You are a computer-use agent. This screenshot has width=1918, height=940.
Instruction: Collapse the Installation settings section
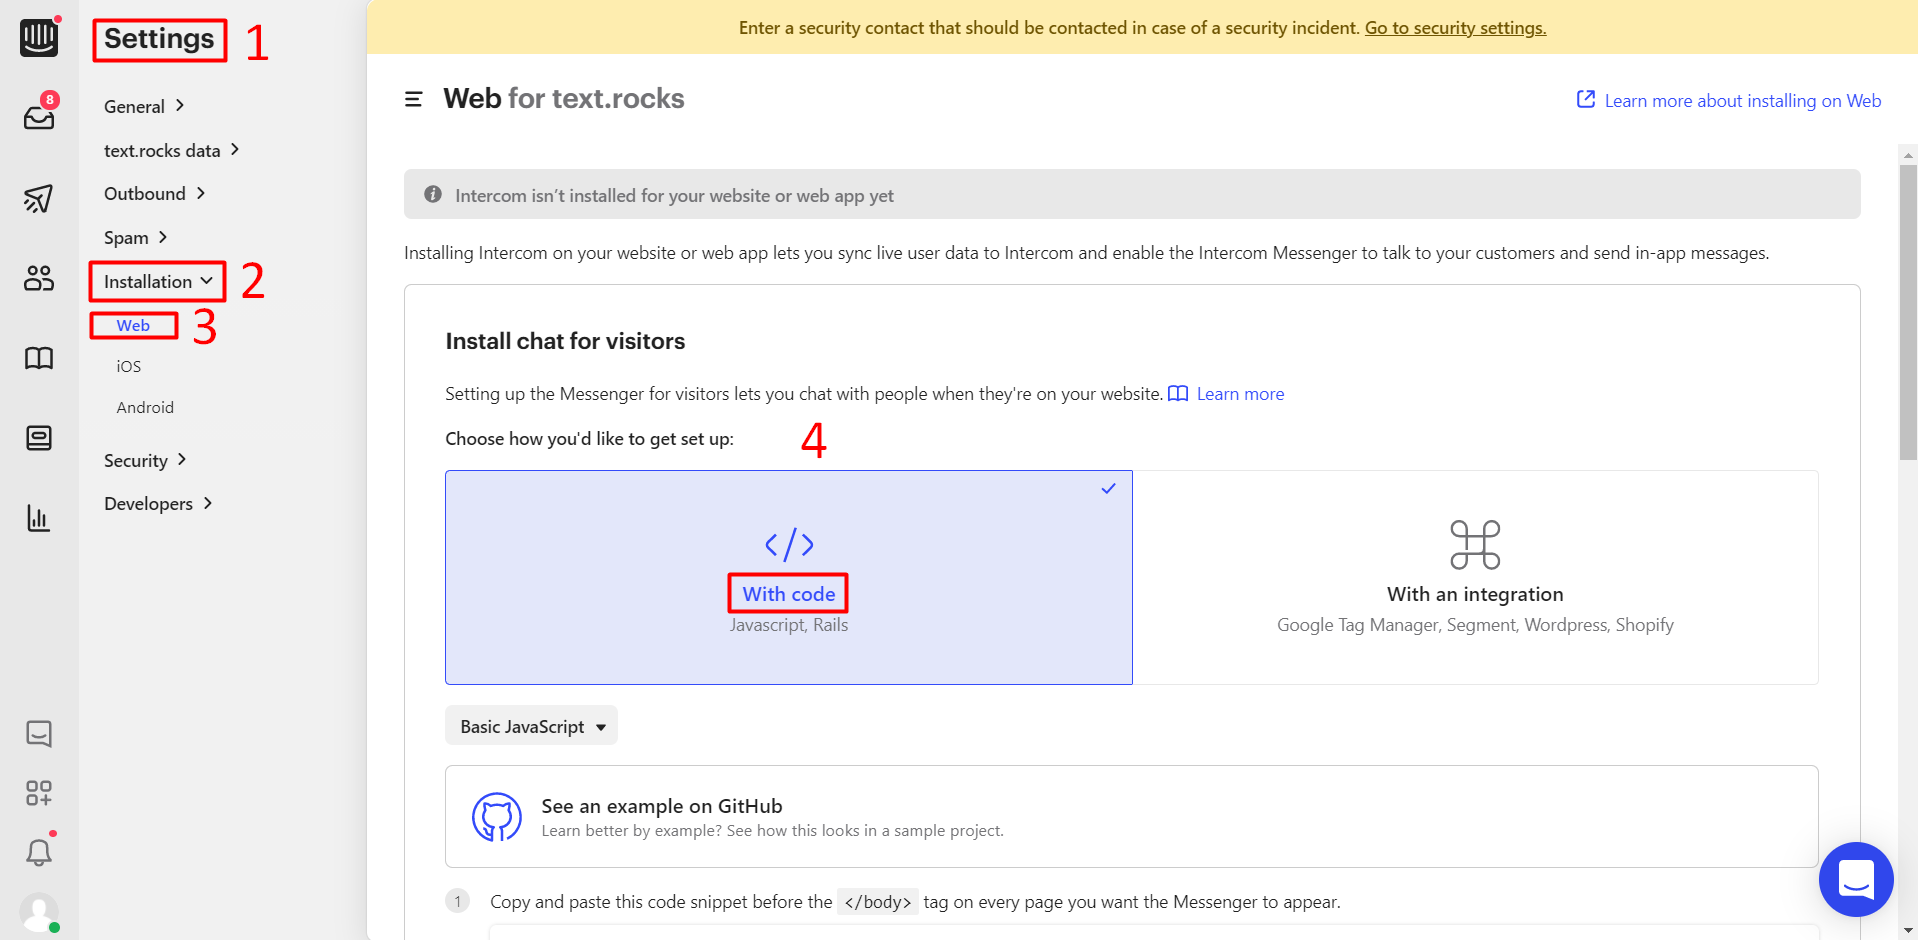(157, 282)
